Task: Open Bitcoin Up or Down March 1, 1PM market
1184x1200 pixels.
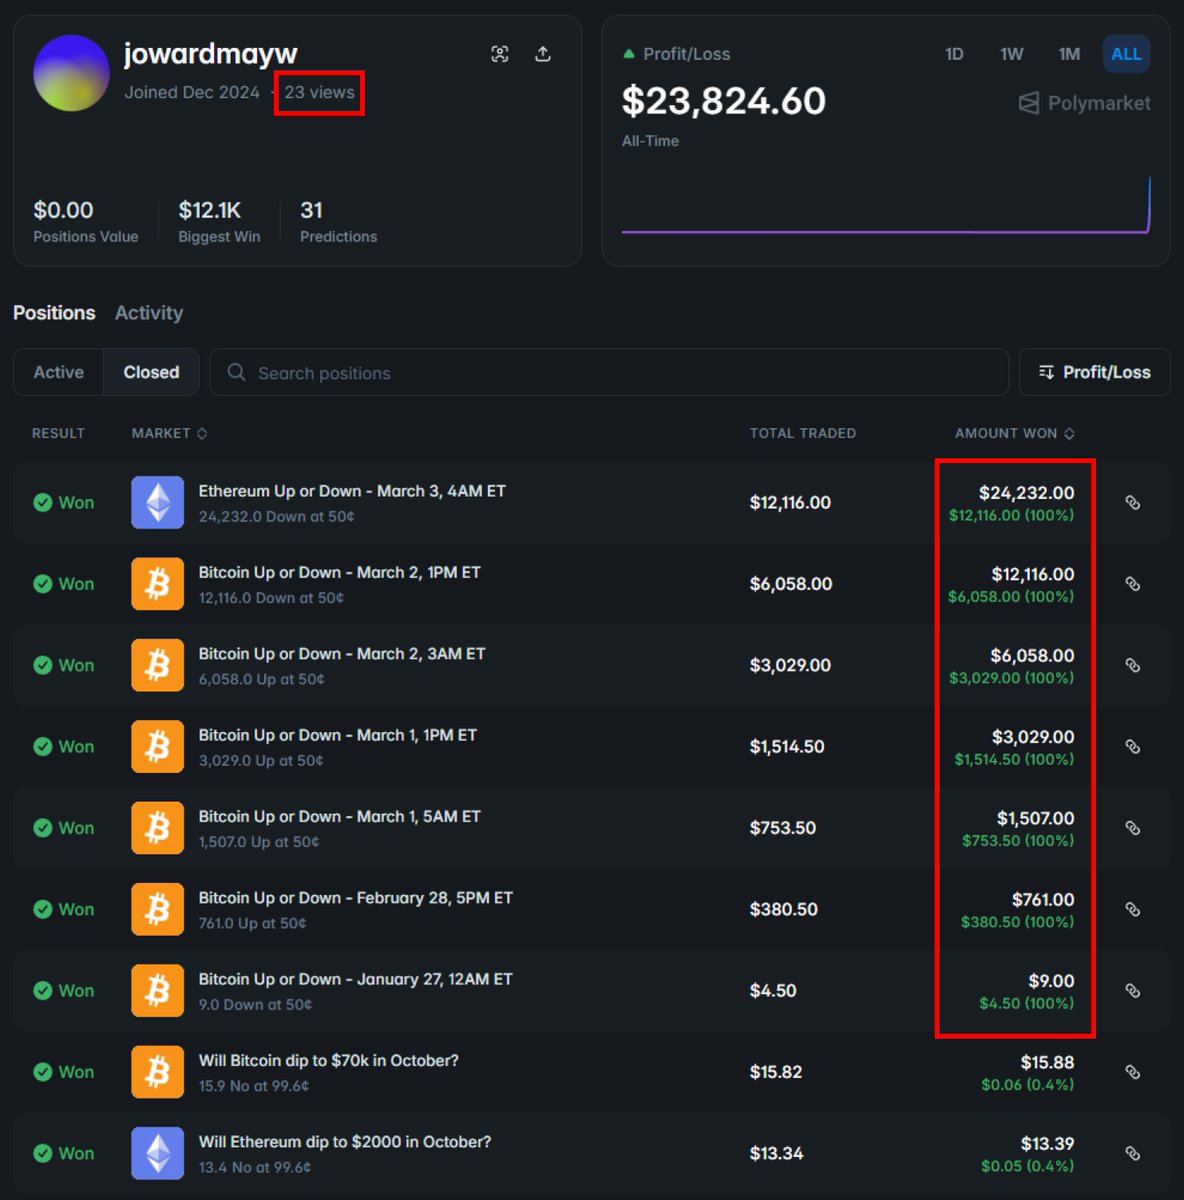Action: (338, 735)
